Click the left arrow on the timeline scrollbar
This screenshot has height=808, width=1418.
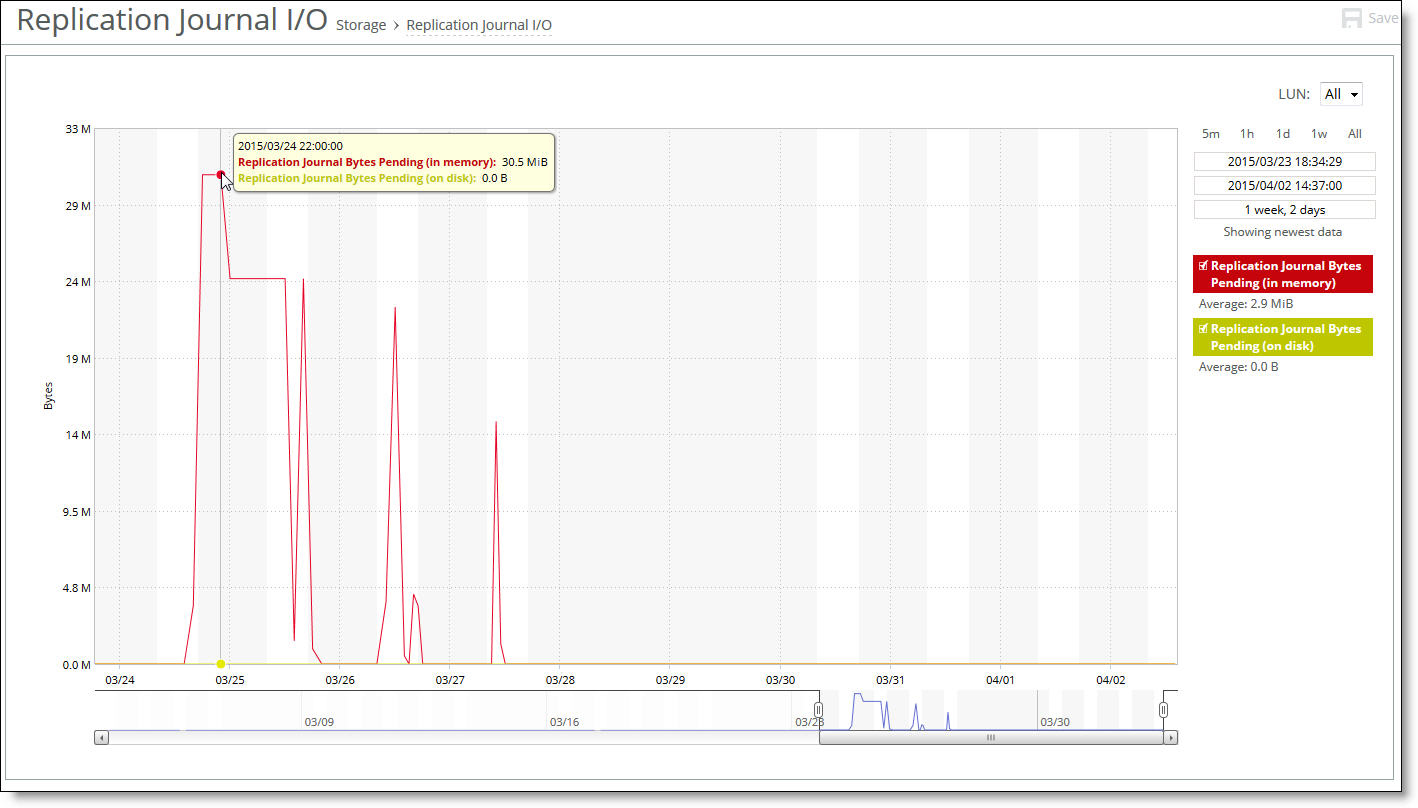100,737
